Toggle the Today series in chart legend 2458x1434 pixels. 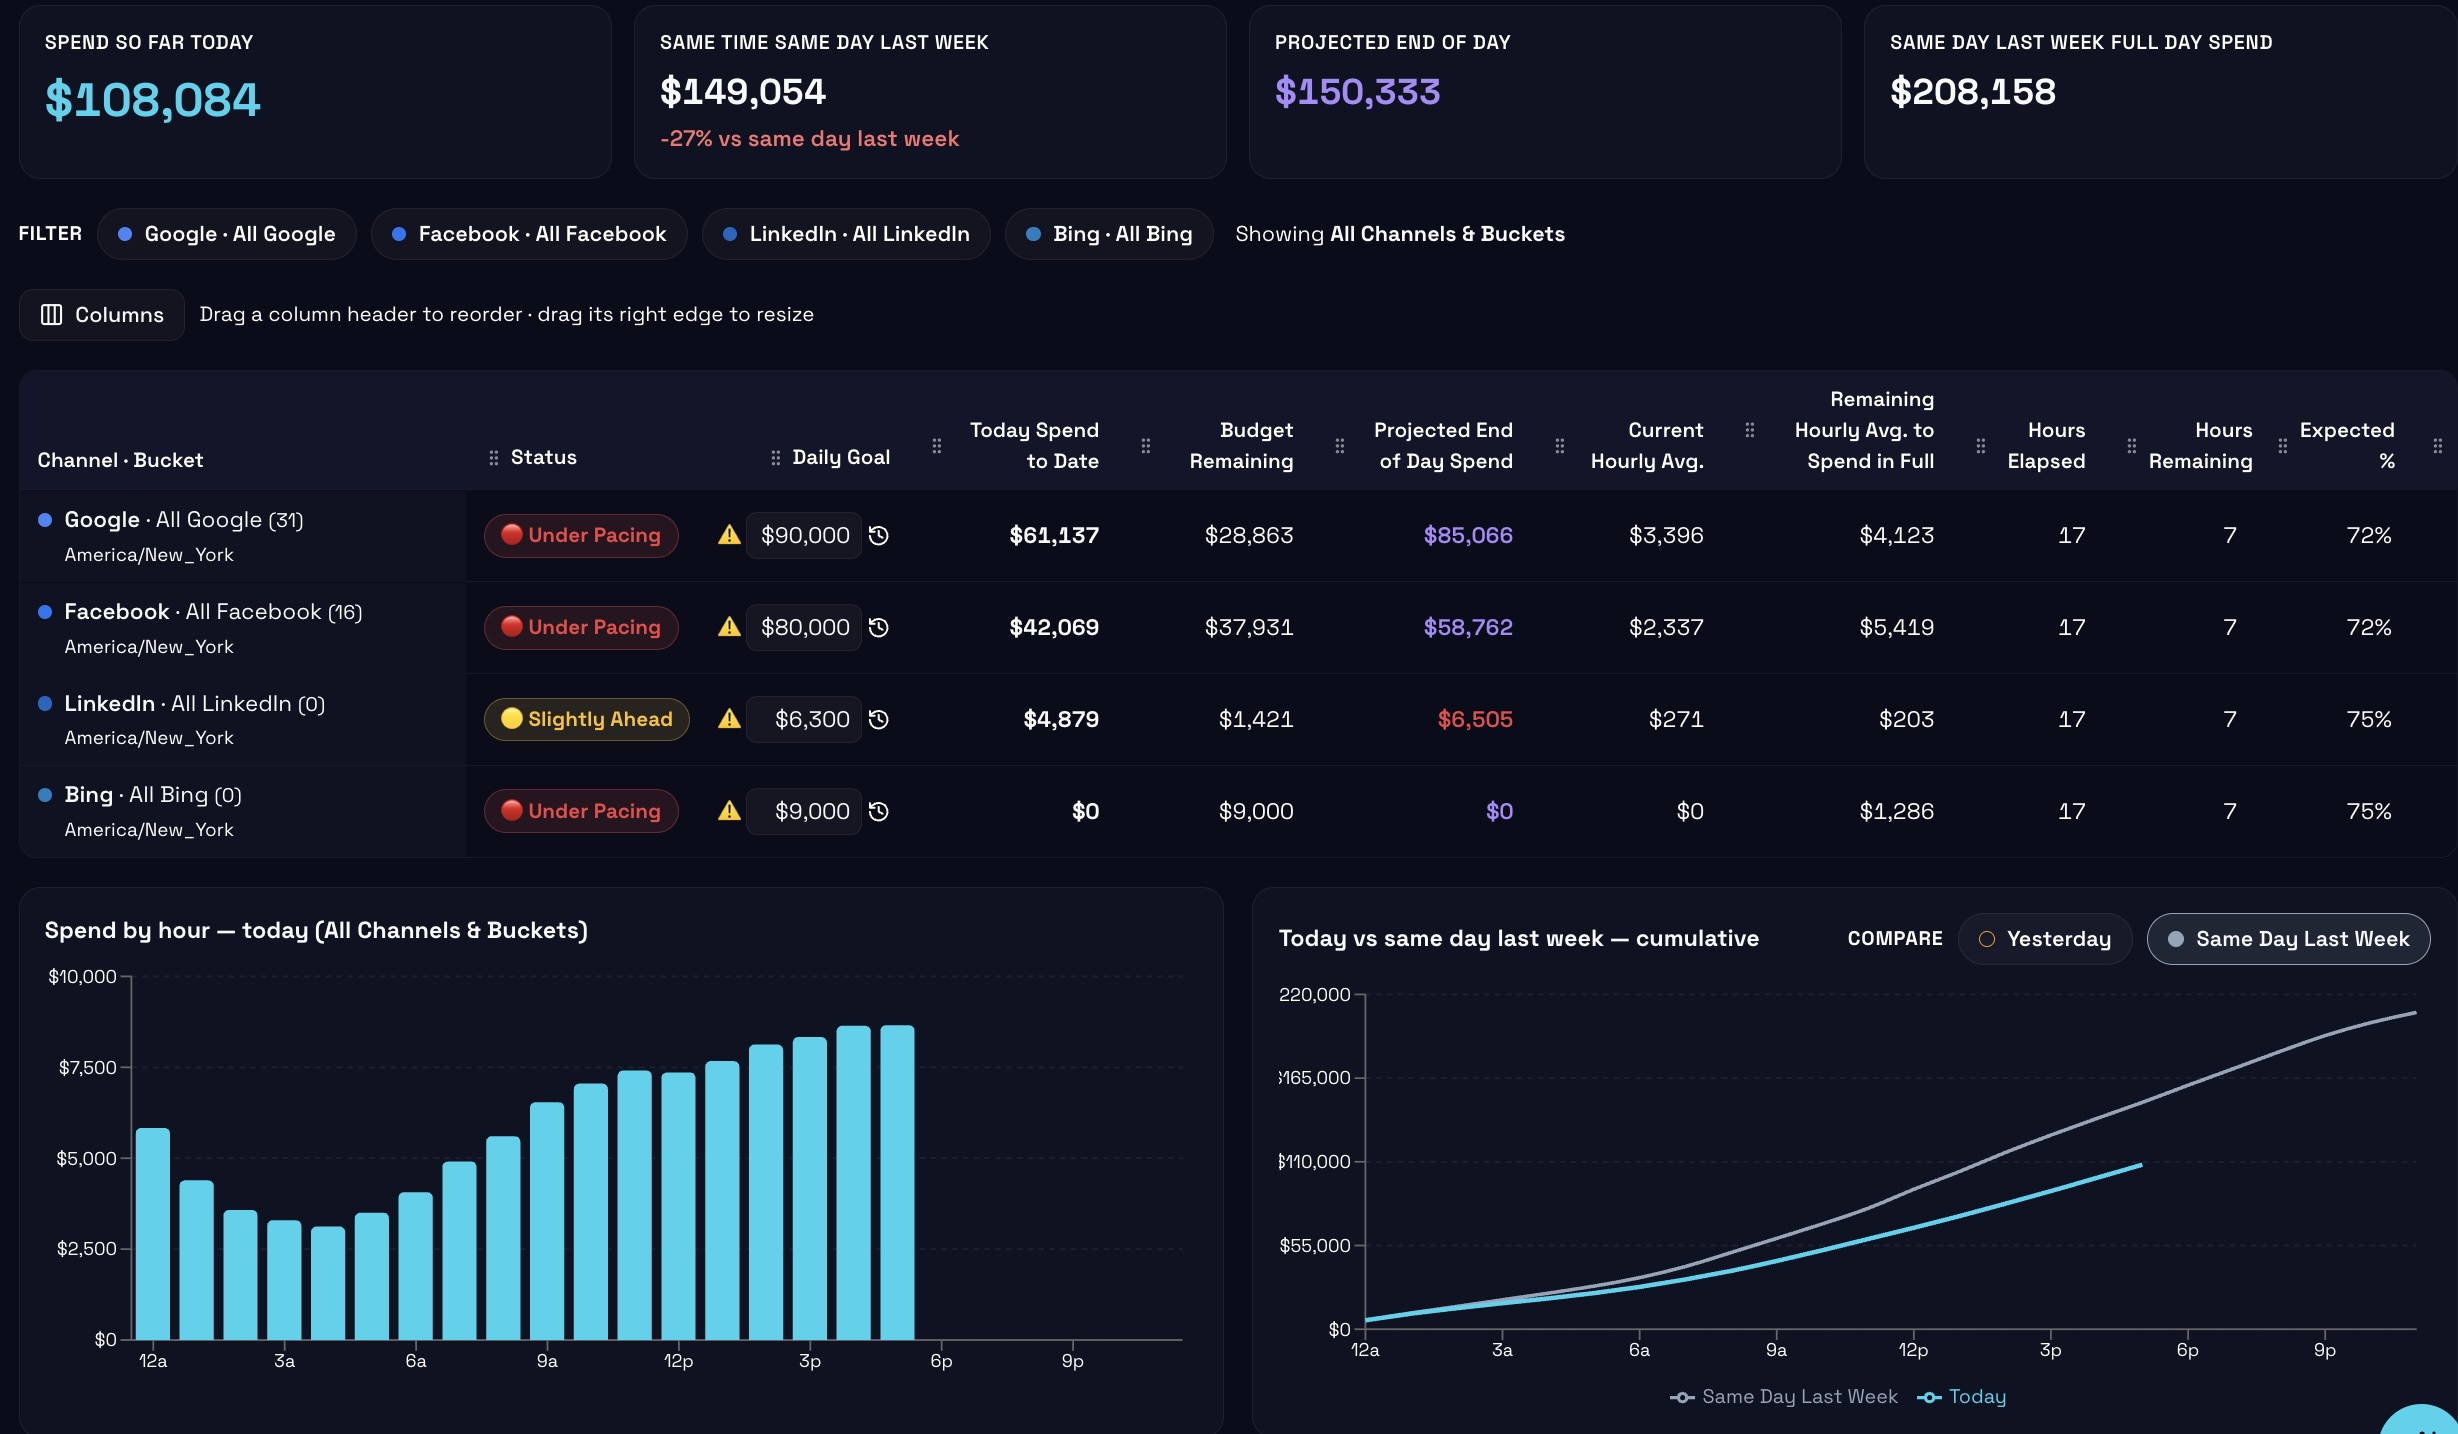tap(1961, 1397)
